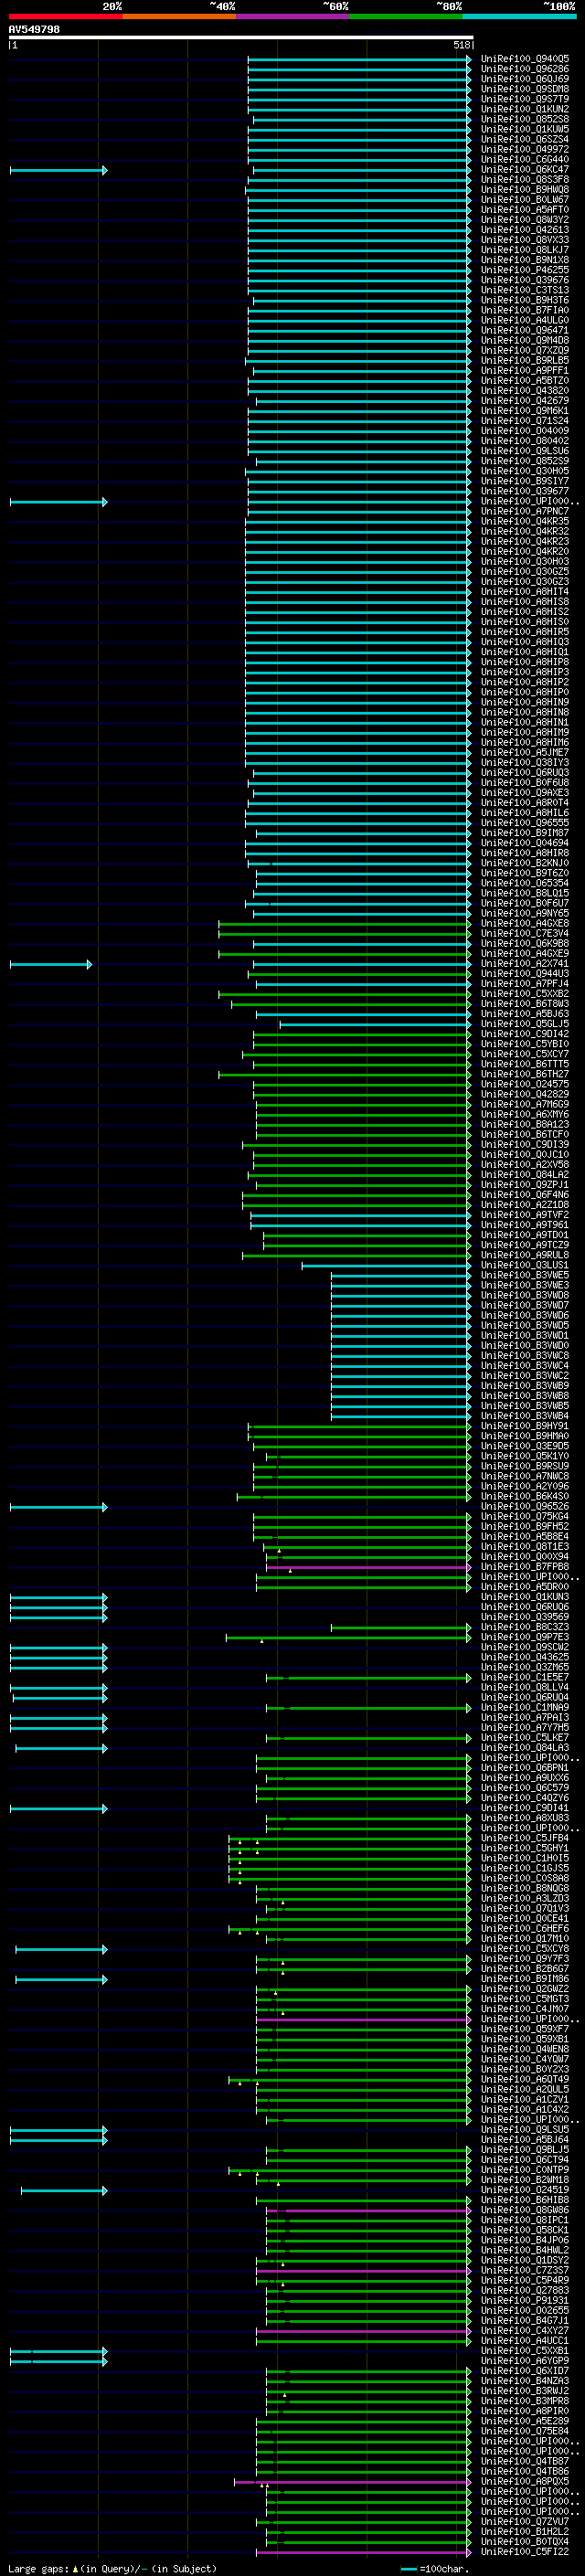The height and width of the screenshot is (2576, 585).
Task: Select hit UniRef100_C7E3V4
Action: click(x=525, y=933)
